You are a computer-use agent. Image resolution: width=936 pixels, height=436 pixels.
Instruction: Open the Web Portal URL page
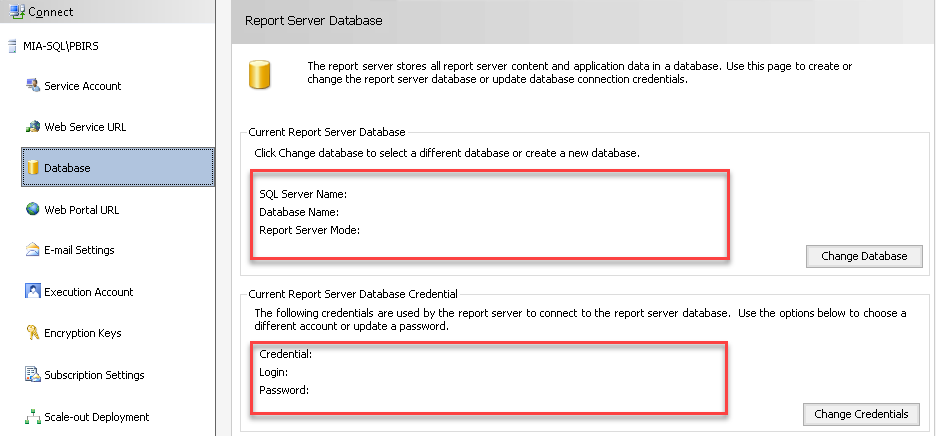point(82,210)
